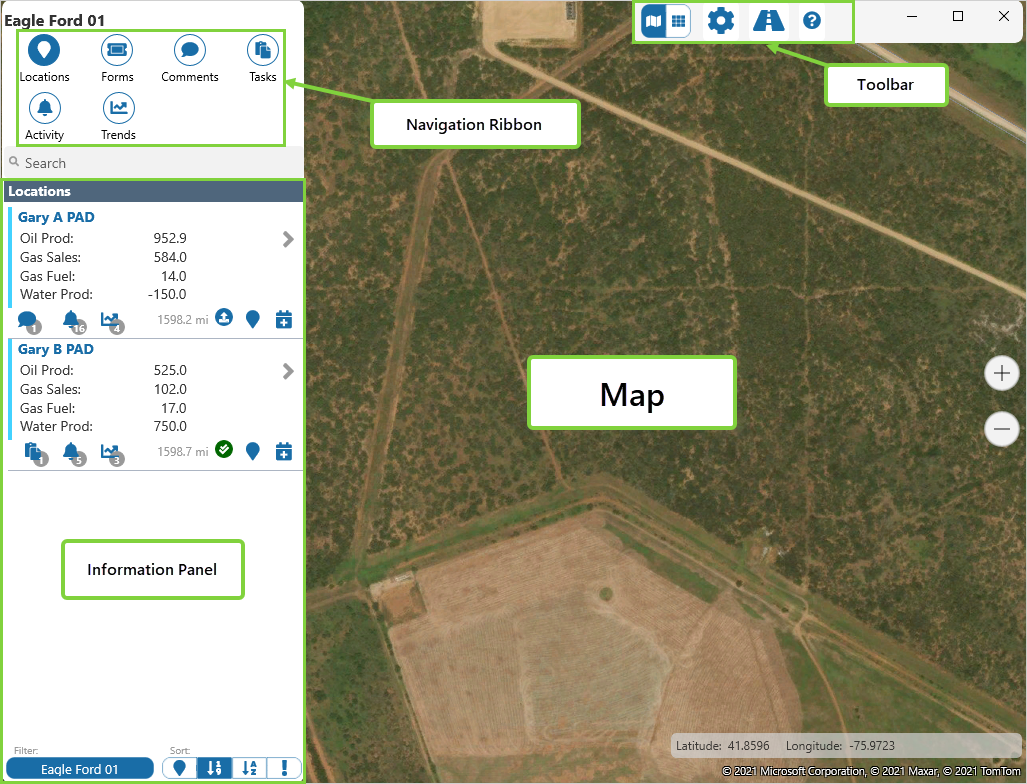
Task: Switch to map view toggle
Action: pos(653,20)
